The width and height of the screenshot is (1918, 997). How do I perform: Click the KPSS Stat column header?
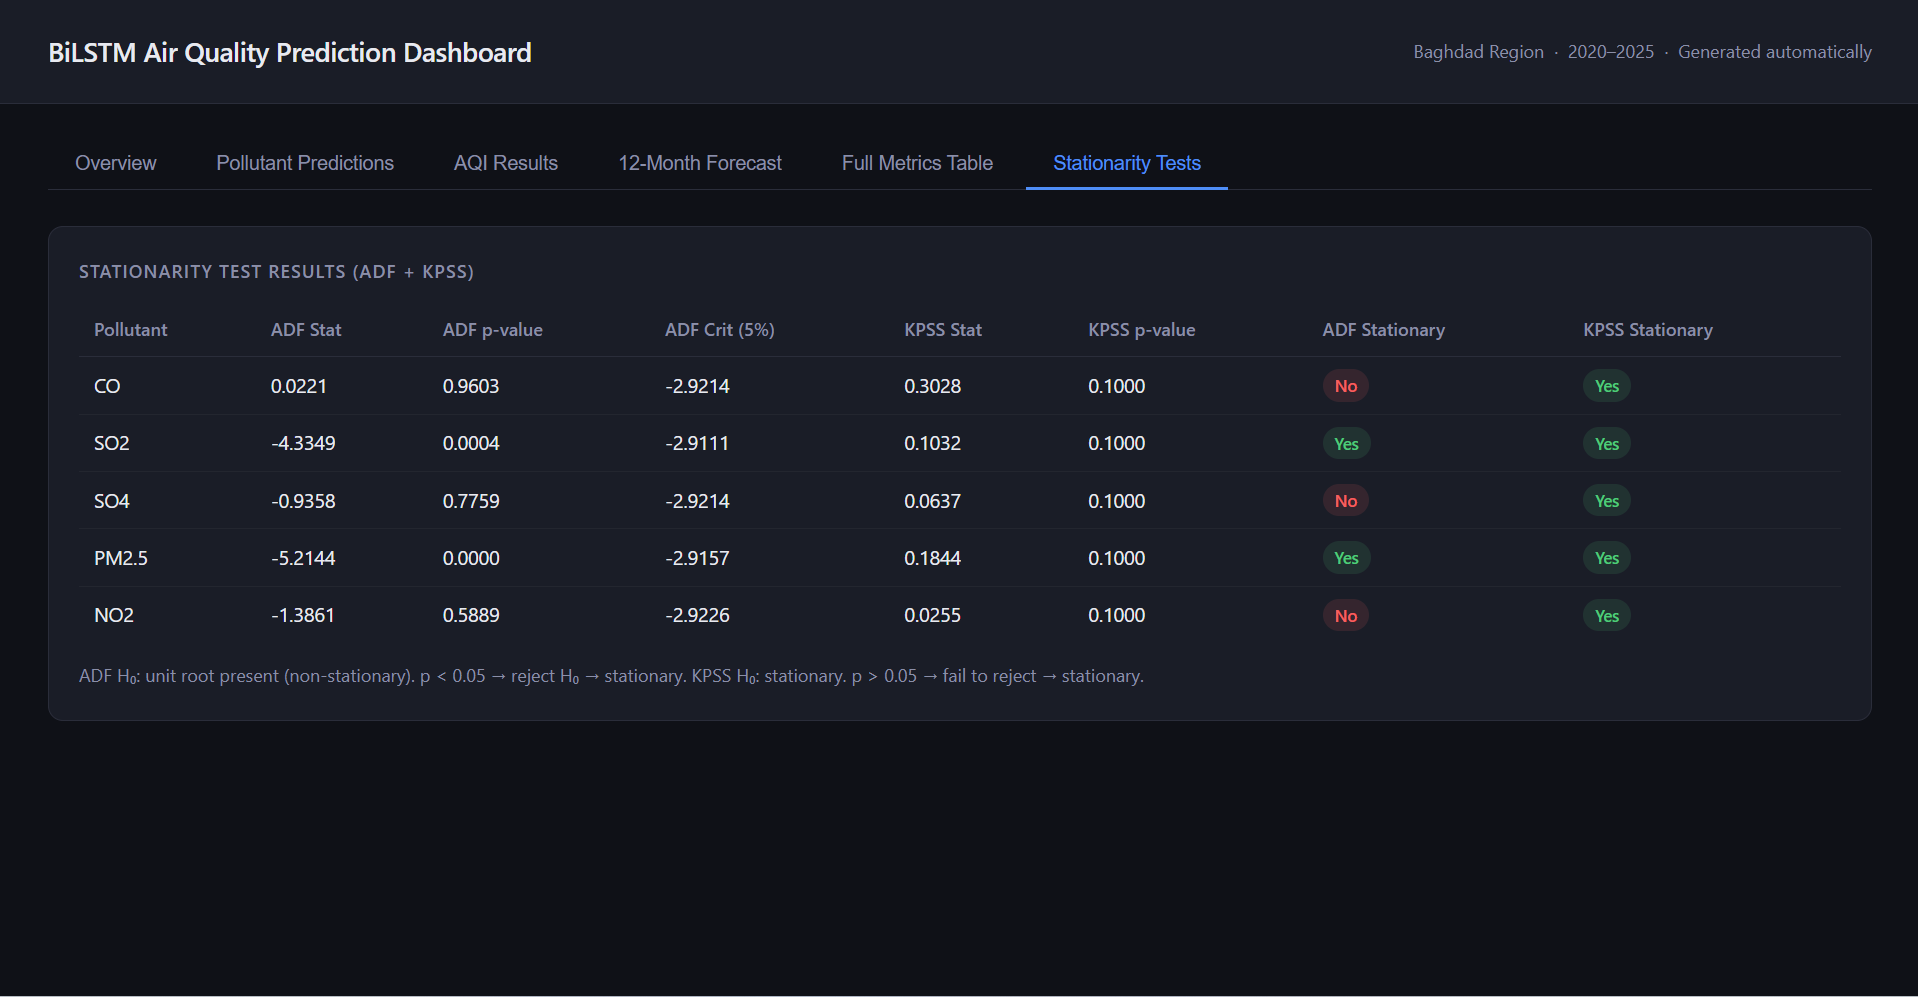coord(943,330)
